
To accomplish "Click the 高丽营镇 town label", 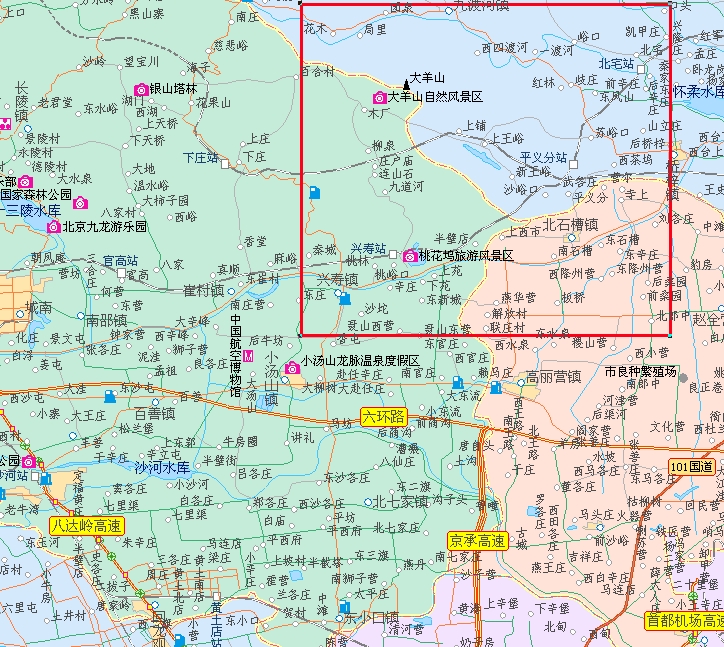I will point(554,377).
